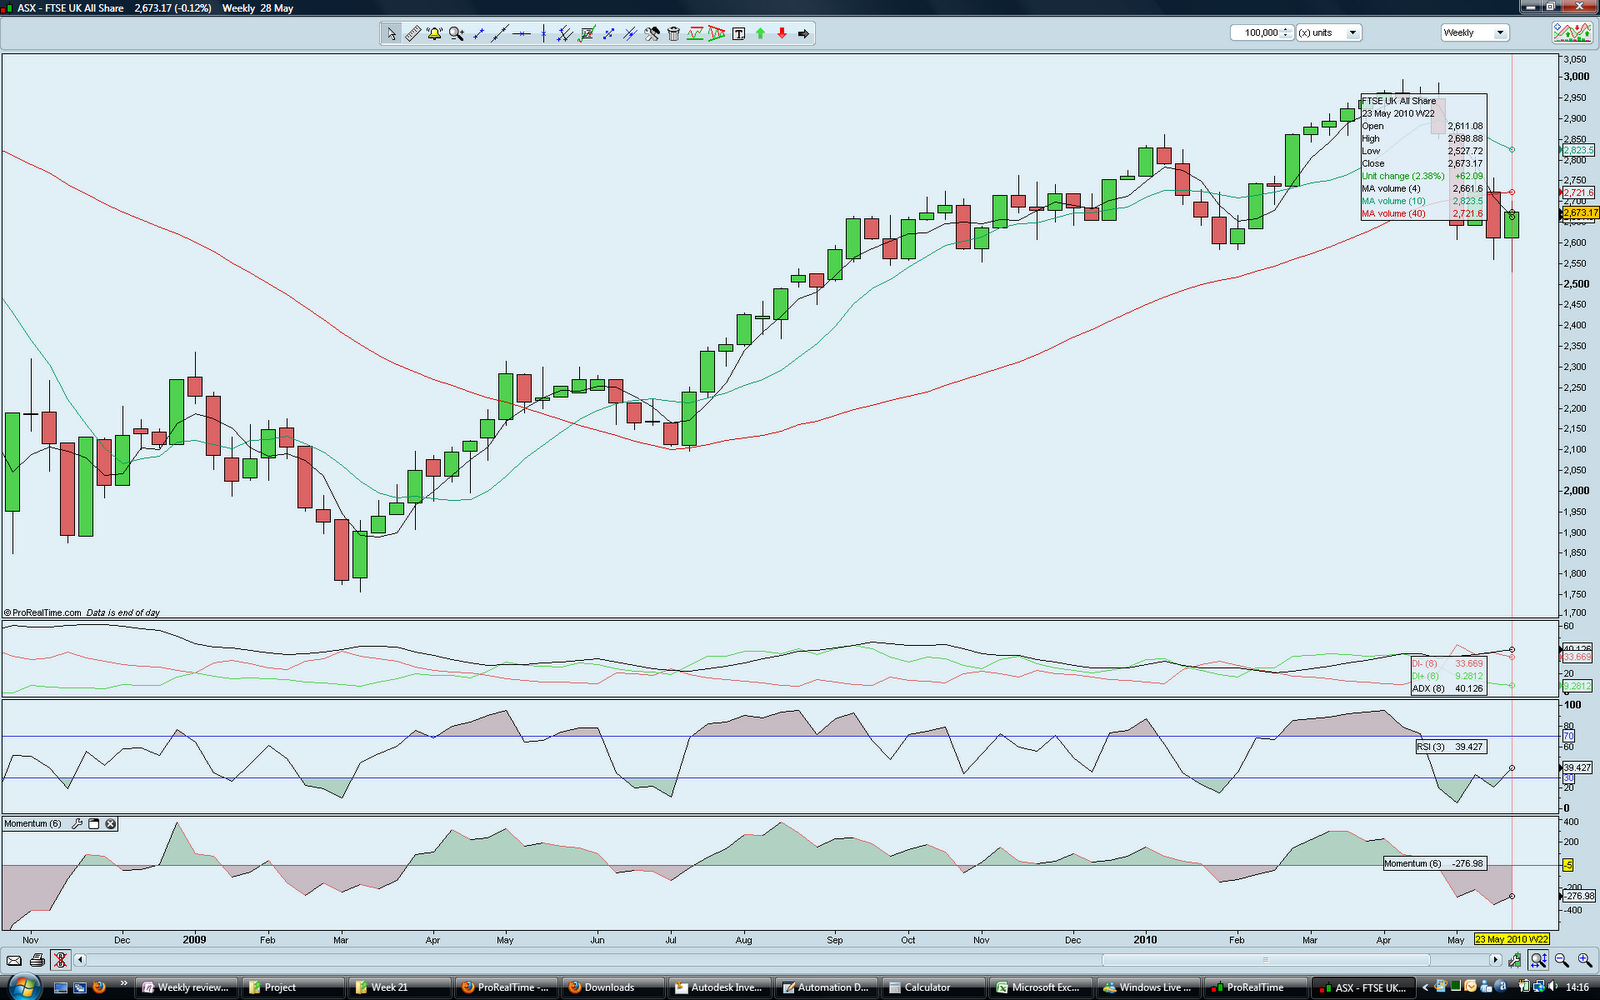Click the taskbar clock 14:16
Viewport: 1600px width, 1000px height.
[1577, 987]
